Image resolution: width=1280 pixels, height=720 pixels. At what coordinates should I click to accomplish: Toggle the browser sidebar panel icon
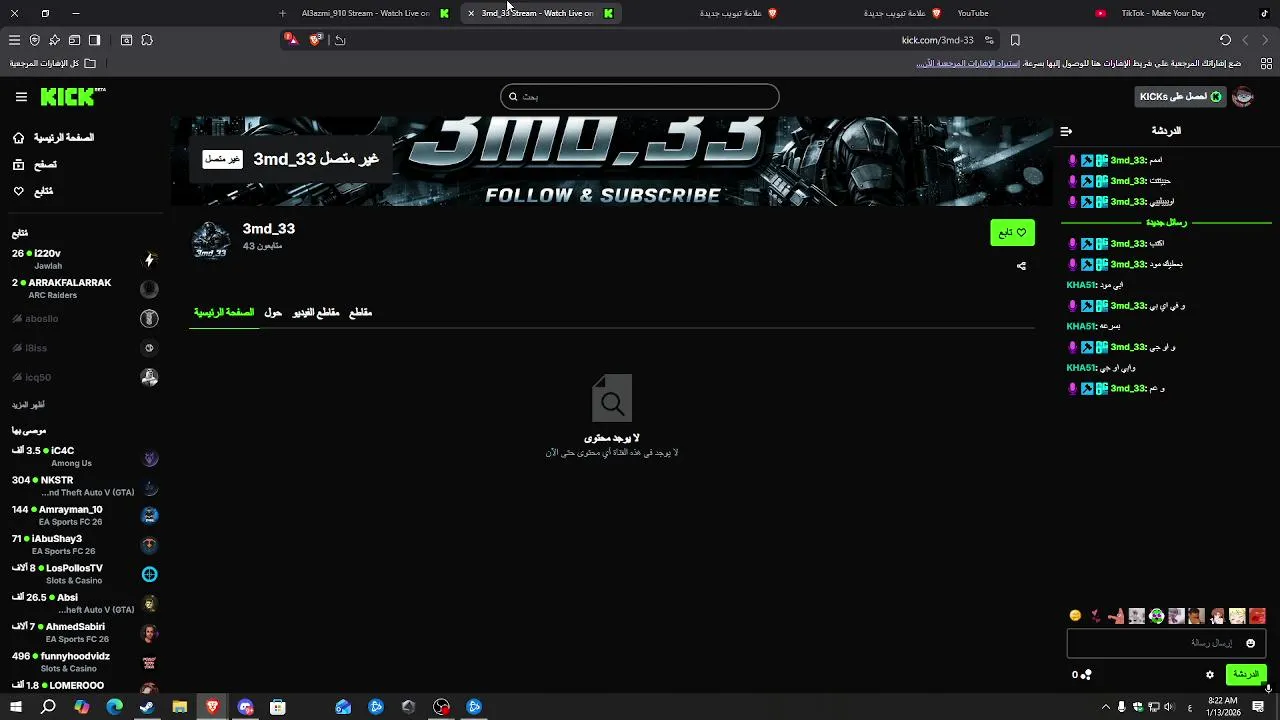pyautogui.click(x=94, y=40)
